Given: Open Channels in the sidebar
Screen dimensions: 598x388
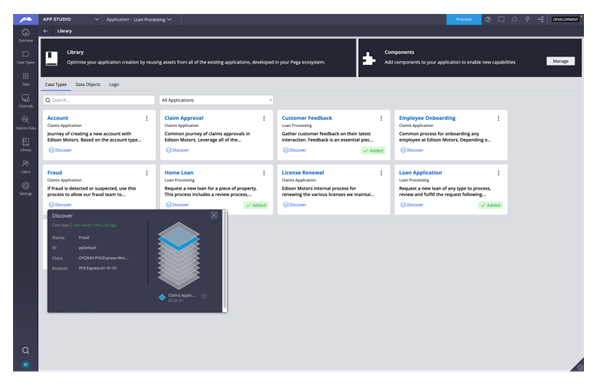Looking at the screenshot, I should point(26,101).
